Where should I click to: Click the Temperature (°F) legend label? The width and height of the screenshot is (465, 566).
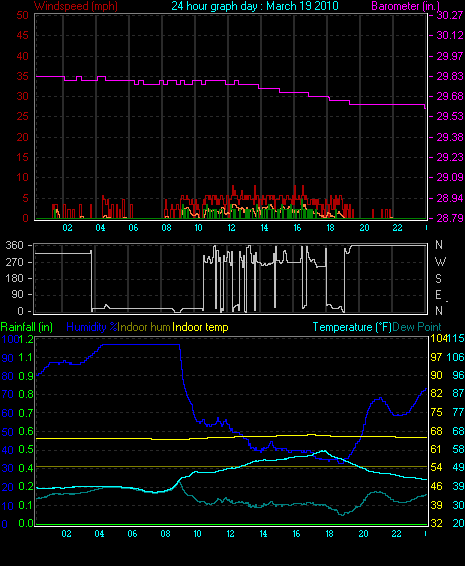coord(352,327)
